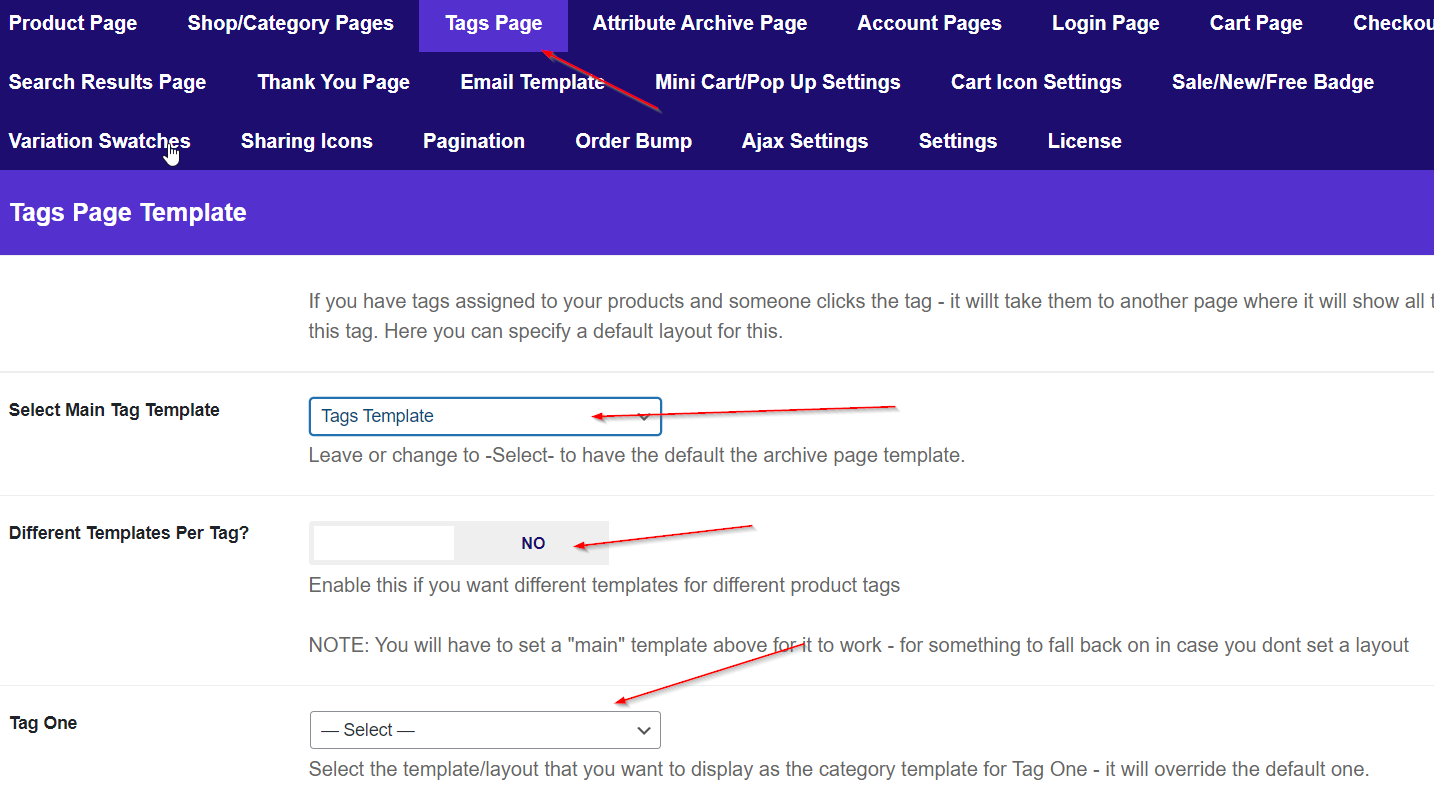Go to Account Pages tab
1434x797 pixels.
[929, 23]
